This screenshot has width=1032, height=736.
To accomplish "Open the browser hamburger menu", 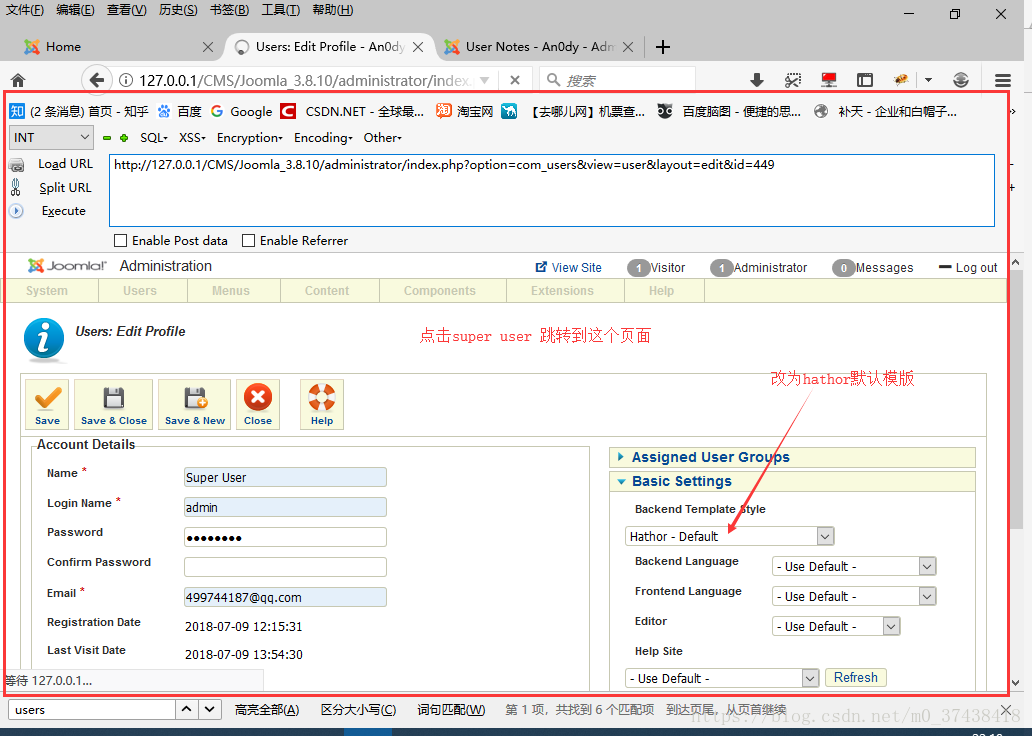I will [1002, 80].
